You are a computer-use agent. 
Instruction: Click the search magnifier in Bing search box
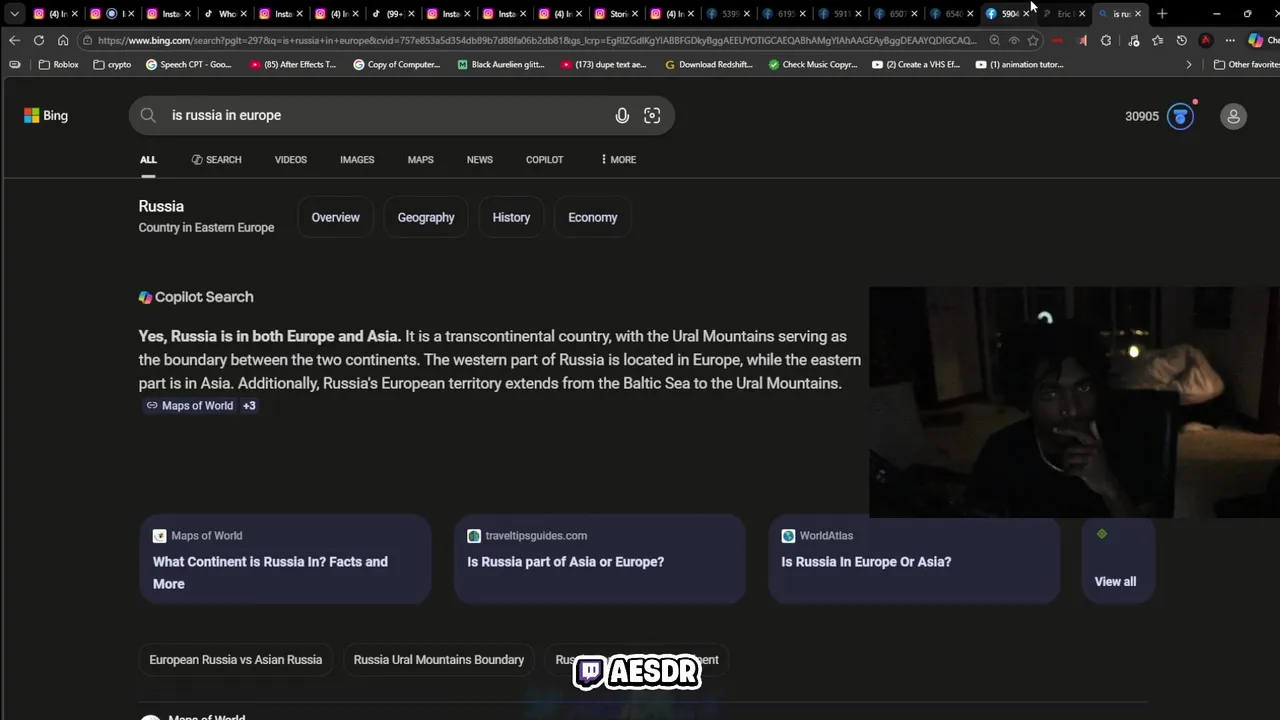click(x=148, y=115)
